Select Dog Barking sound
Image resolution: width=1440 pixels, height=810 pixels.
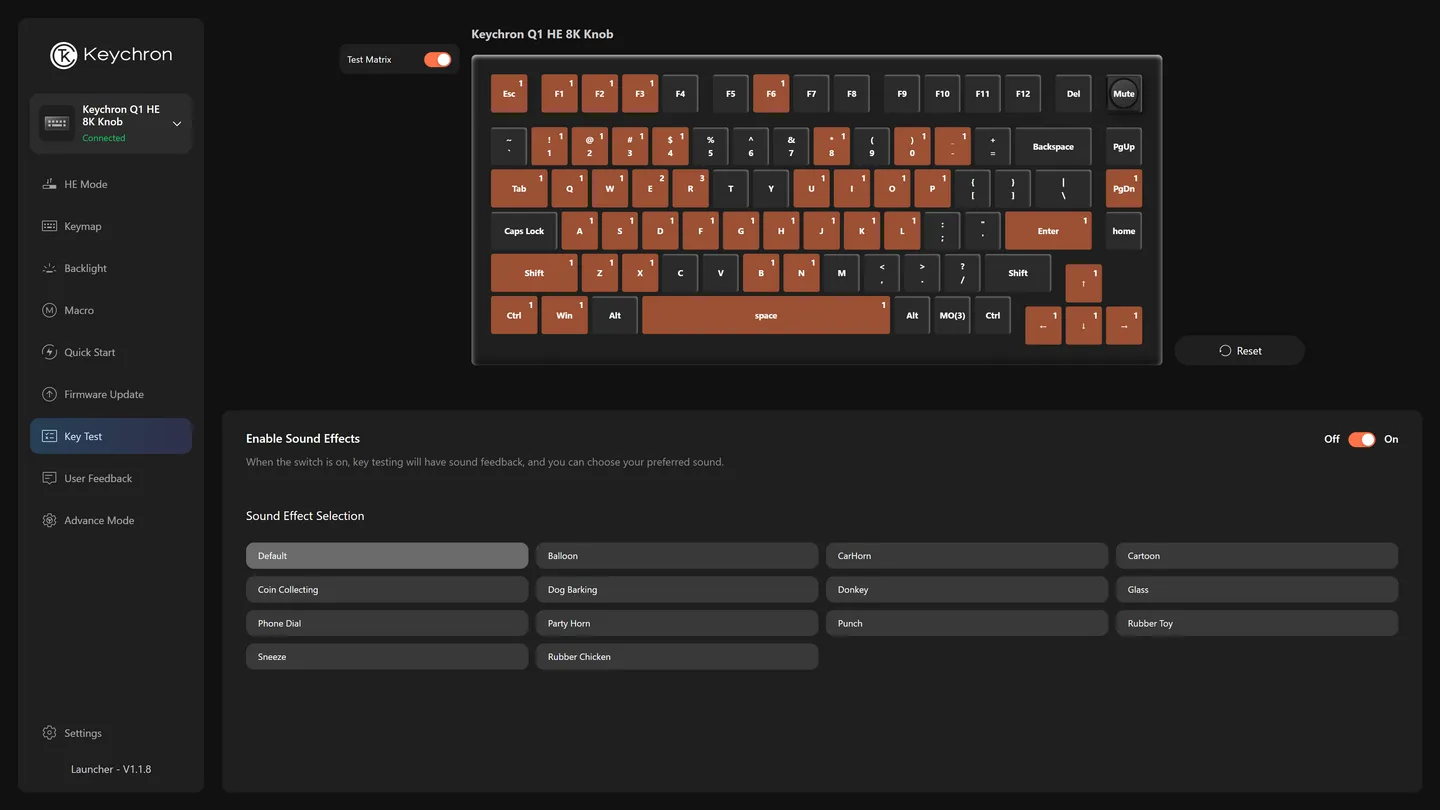tap(677, 590)
